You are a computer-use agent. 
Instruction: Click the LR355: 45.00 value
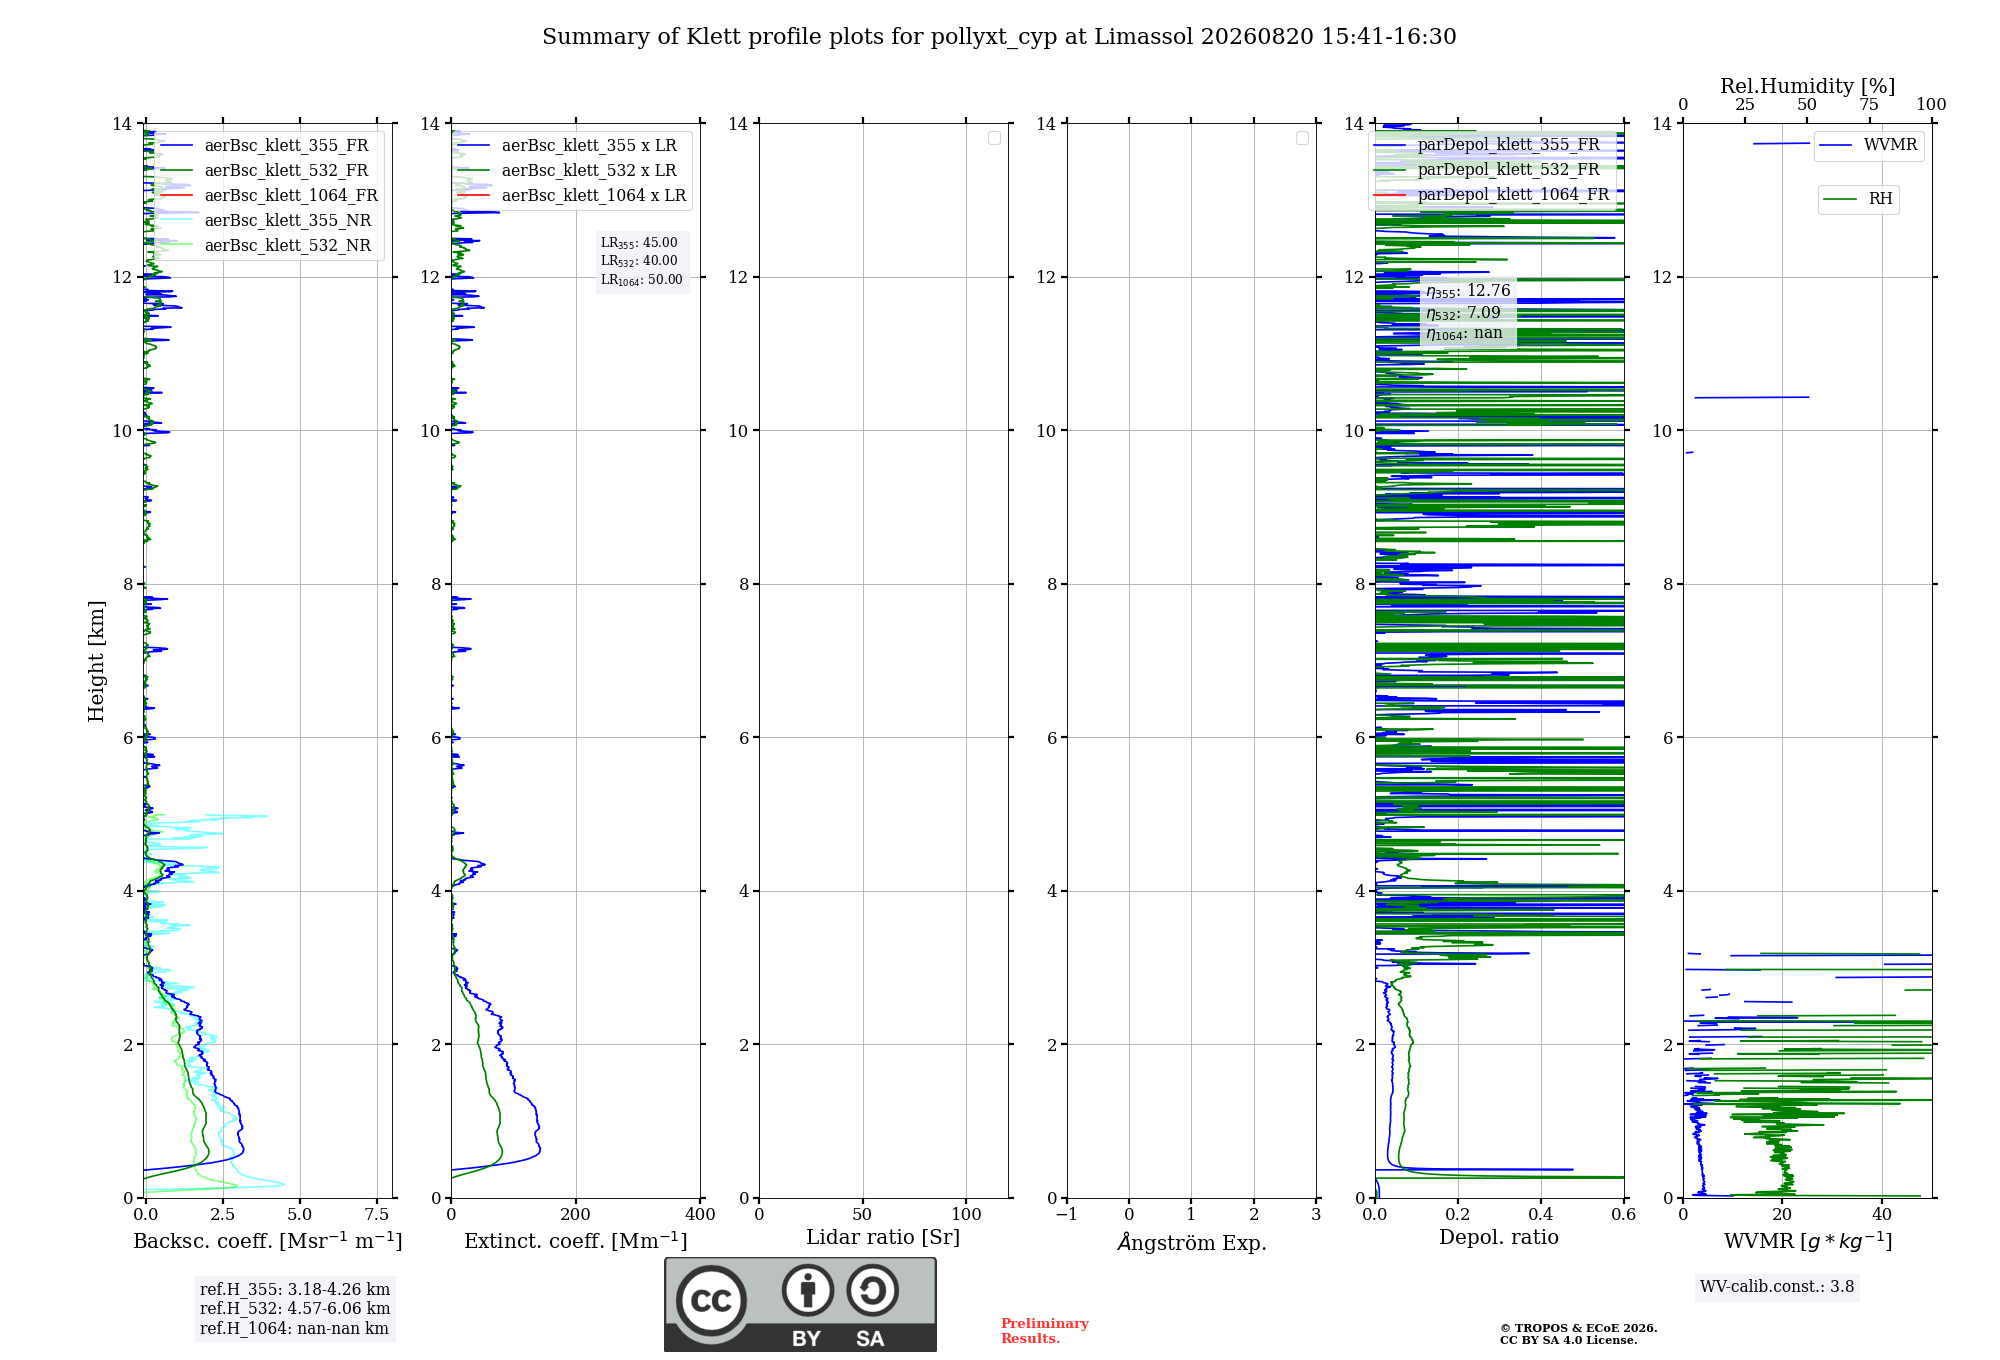click(639, 243)
